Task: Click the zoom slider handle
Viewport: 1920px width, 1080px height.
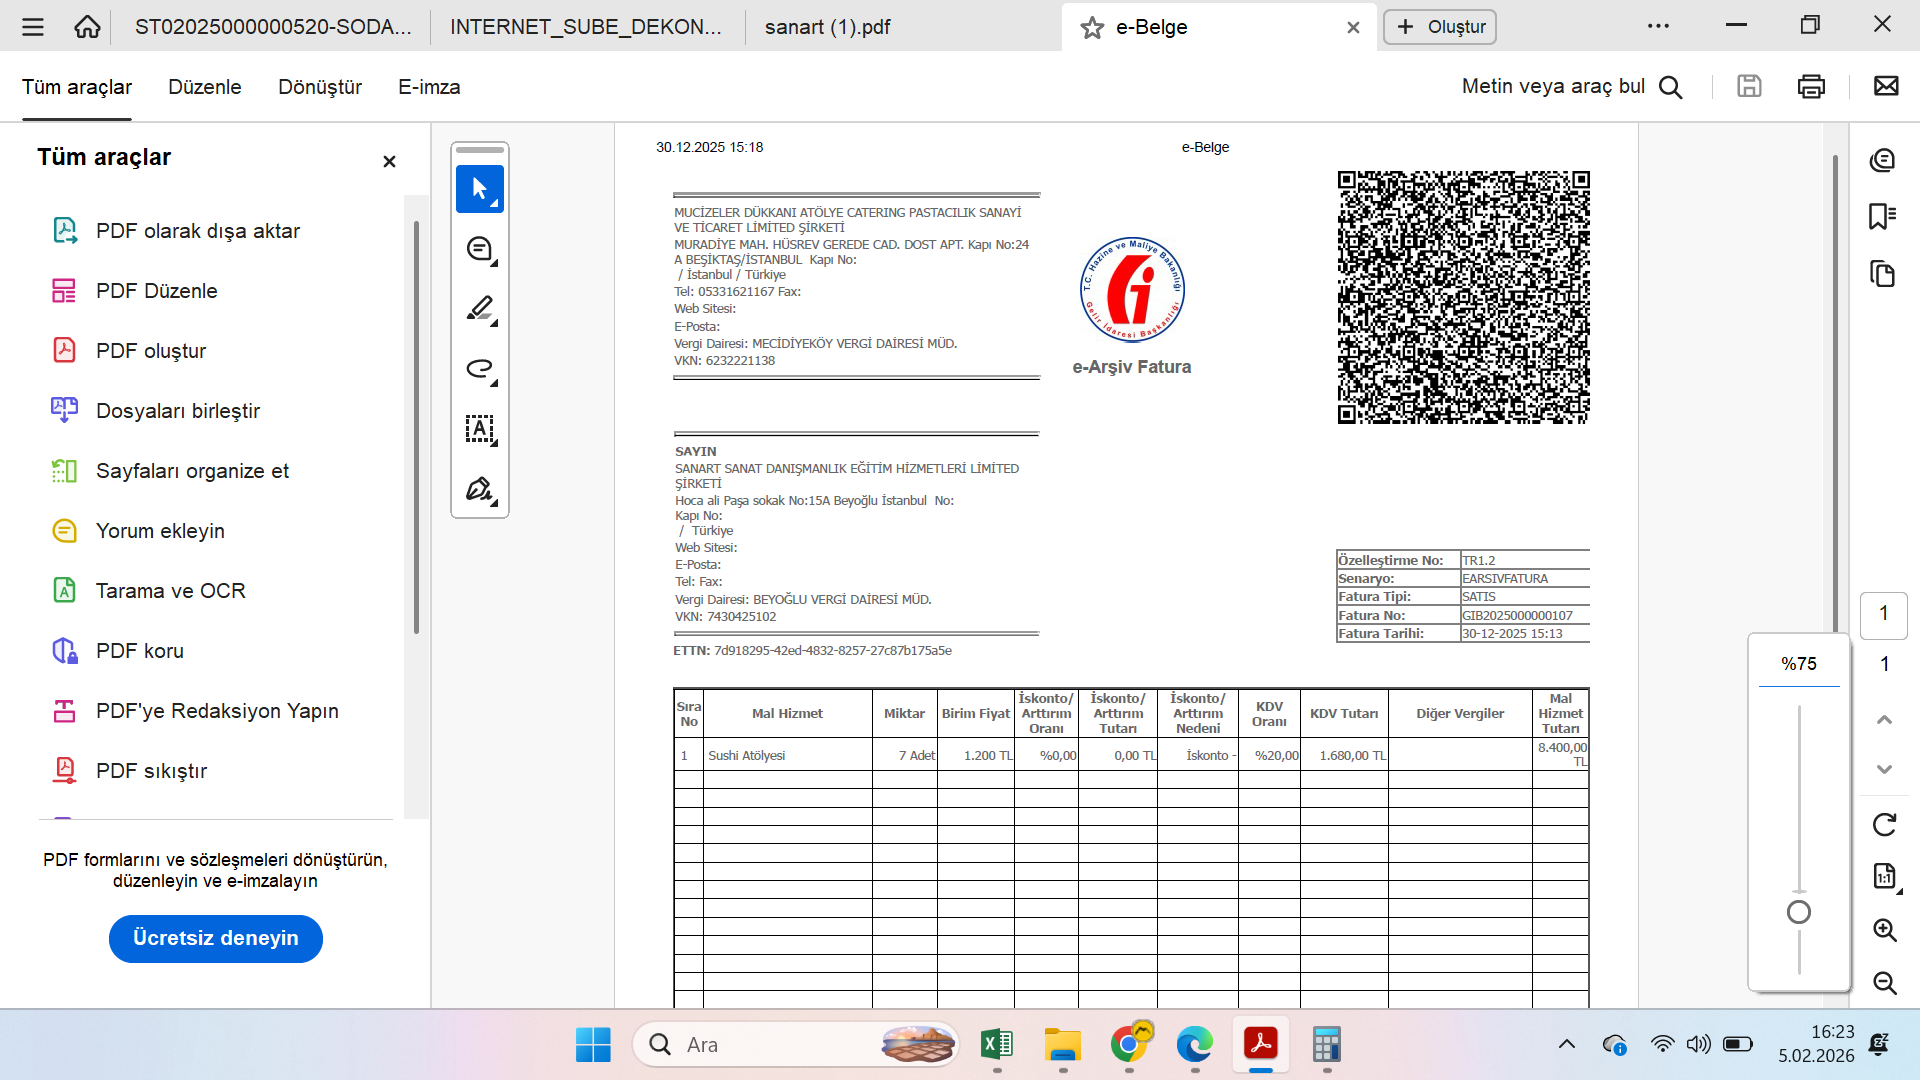Action: (x=1798, y=912)
